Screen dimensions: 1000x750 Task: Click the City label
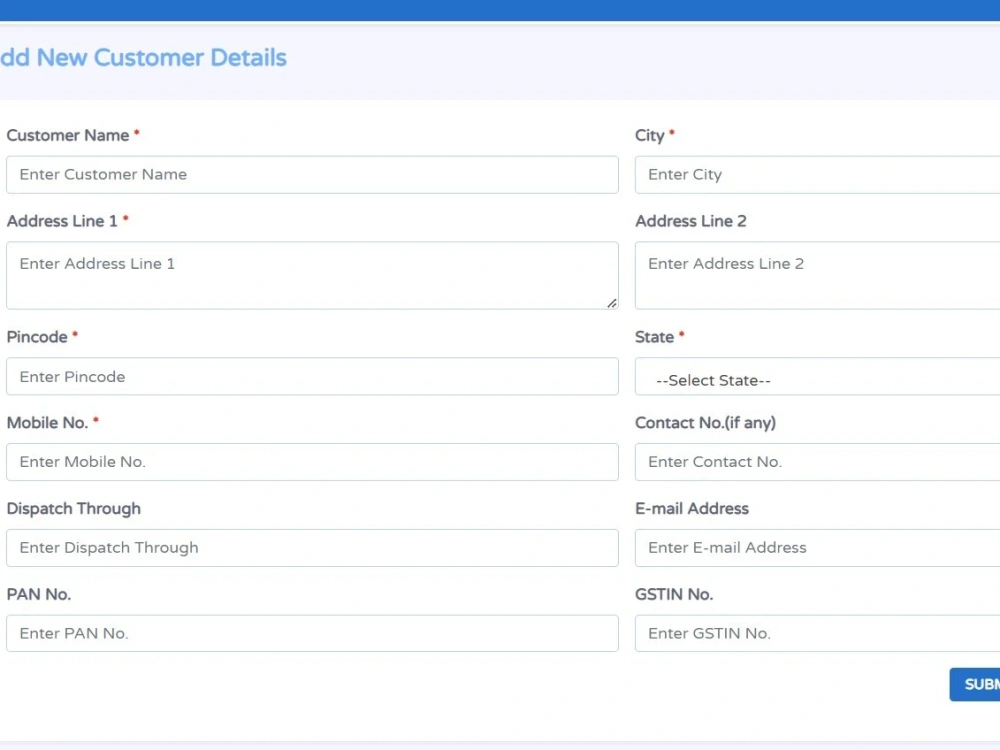(x=649, y=136)
